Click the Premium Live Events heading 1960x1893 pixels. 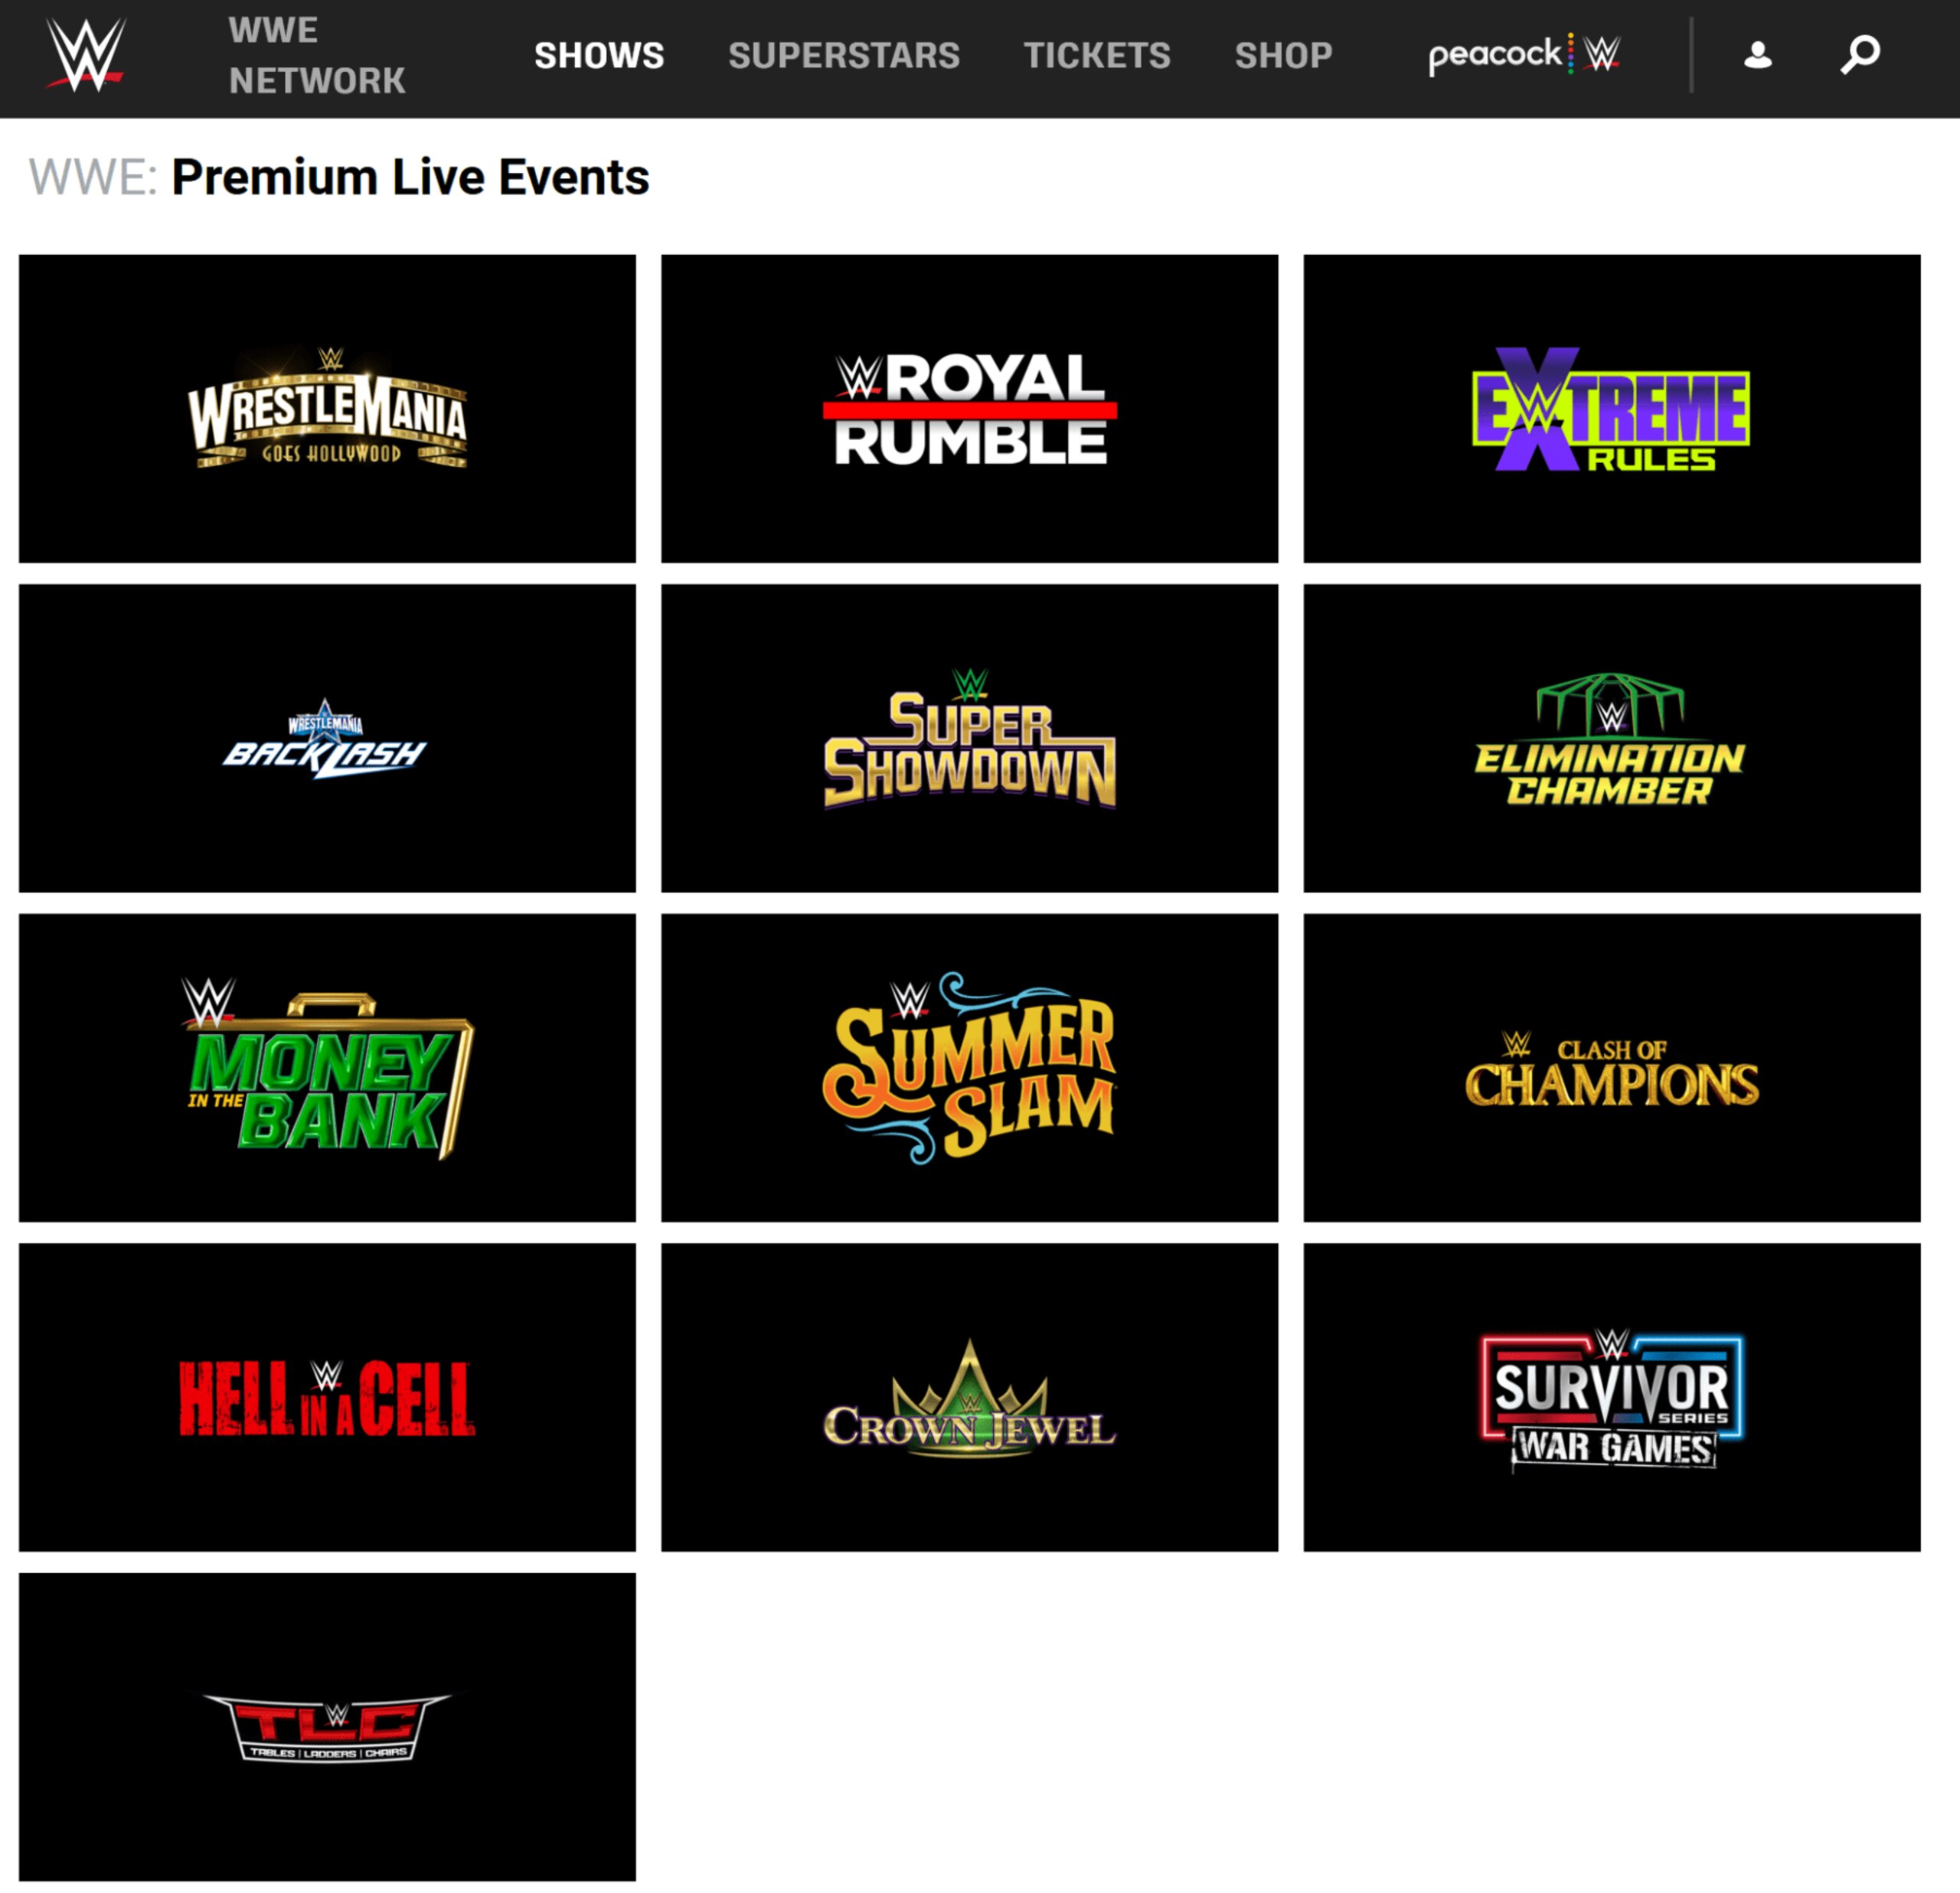[x=410, y=178]
